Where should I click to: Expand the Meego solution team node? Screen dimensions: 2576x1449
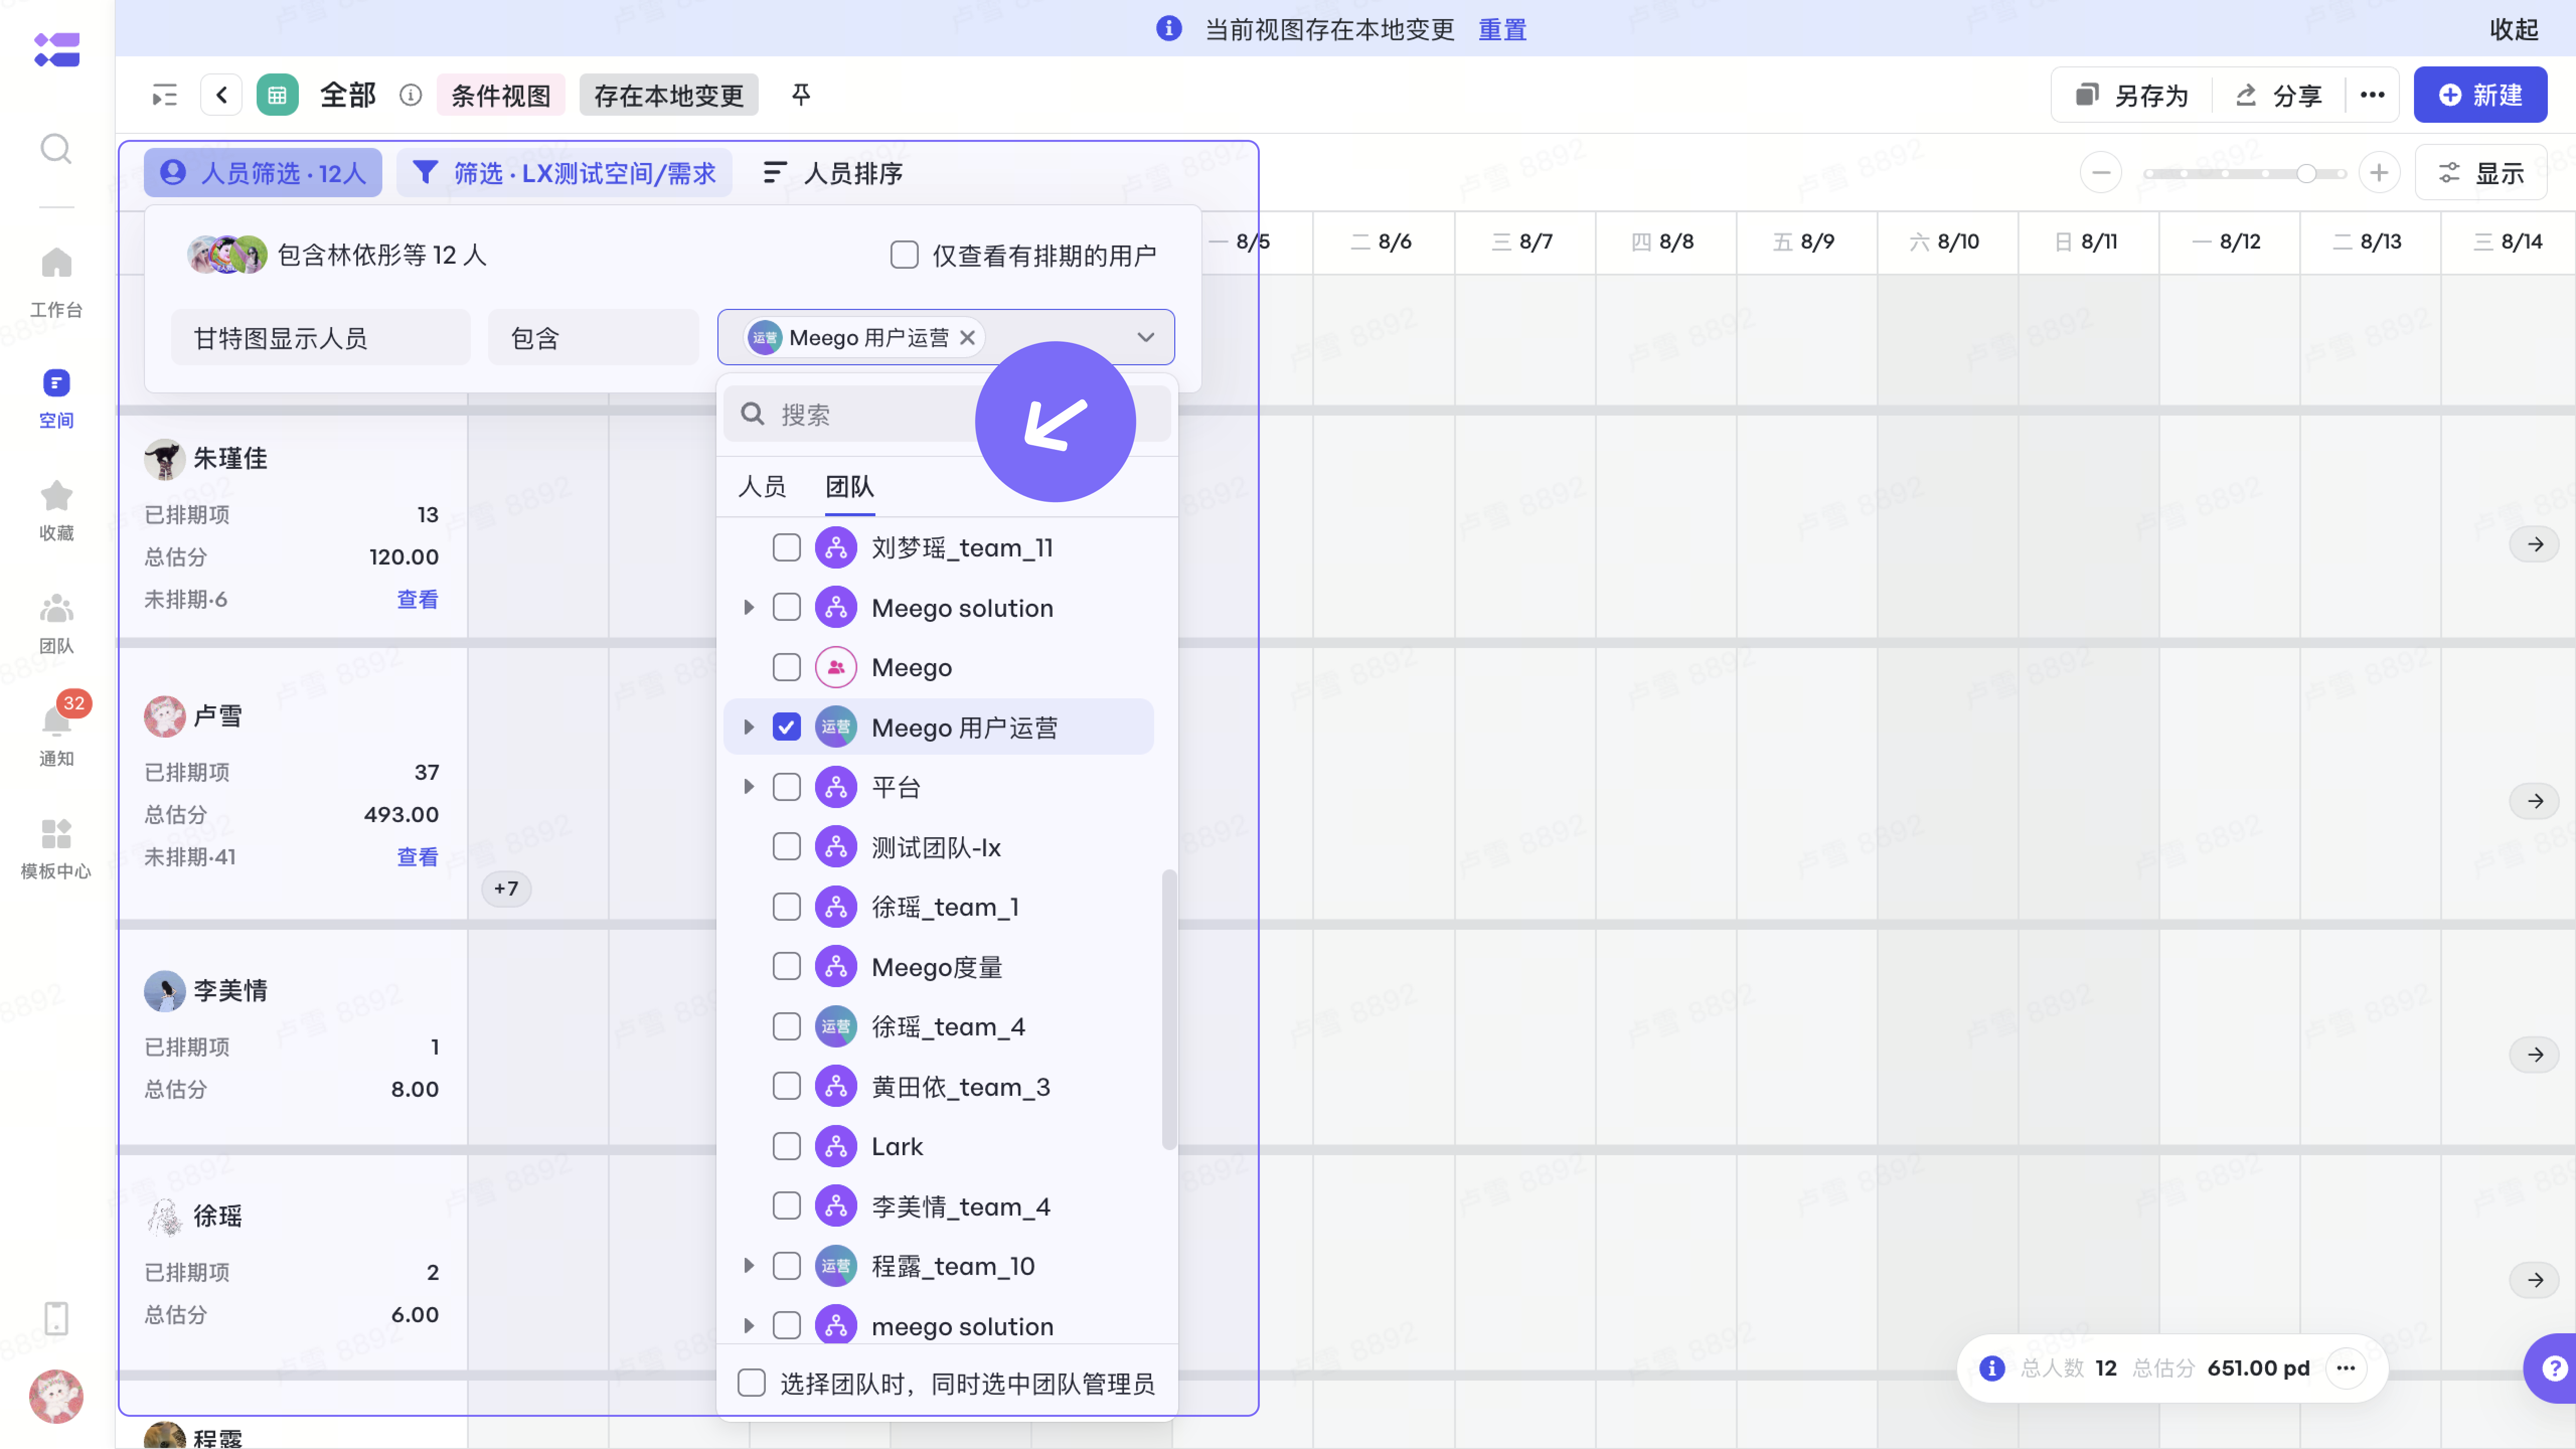click(748, 608)
